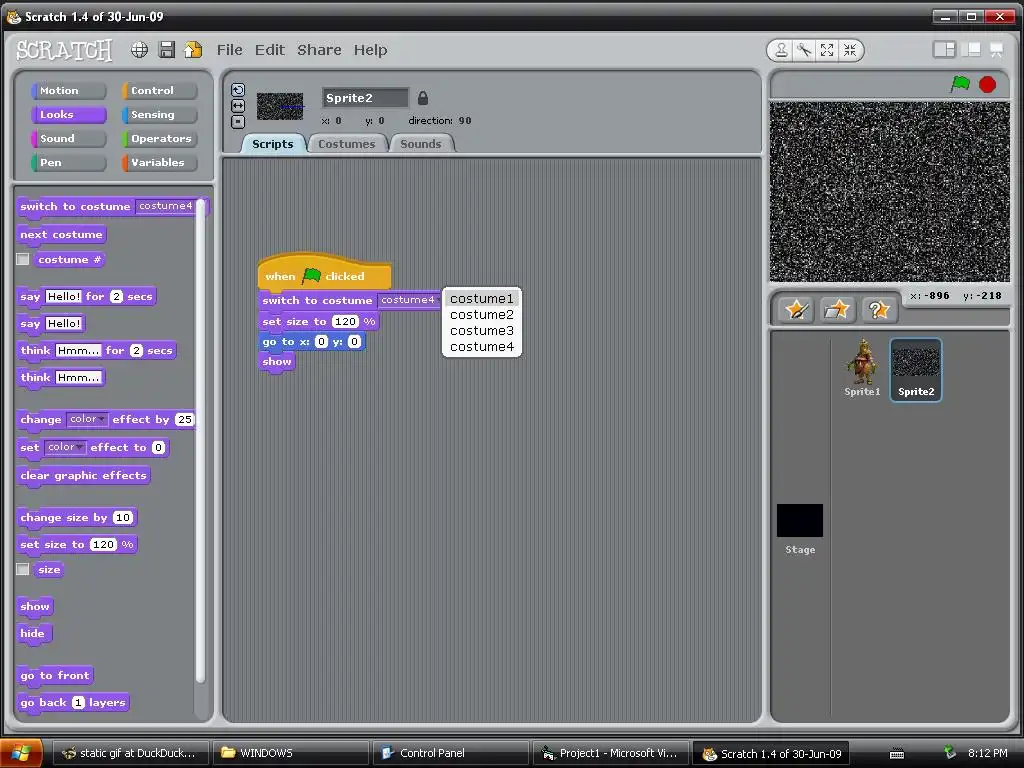Paint a new sprite
This screenshot has height=768, width=1024.
coord(797,309)
